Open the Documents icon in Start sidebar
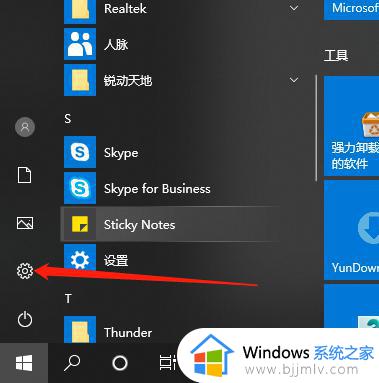Viewport: 379px width, 383px height. click(x=24, y=175)
